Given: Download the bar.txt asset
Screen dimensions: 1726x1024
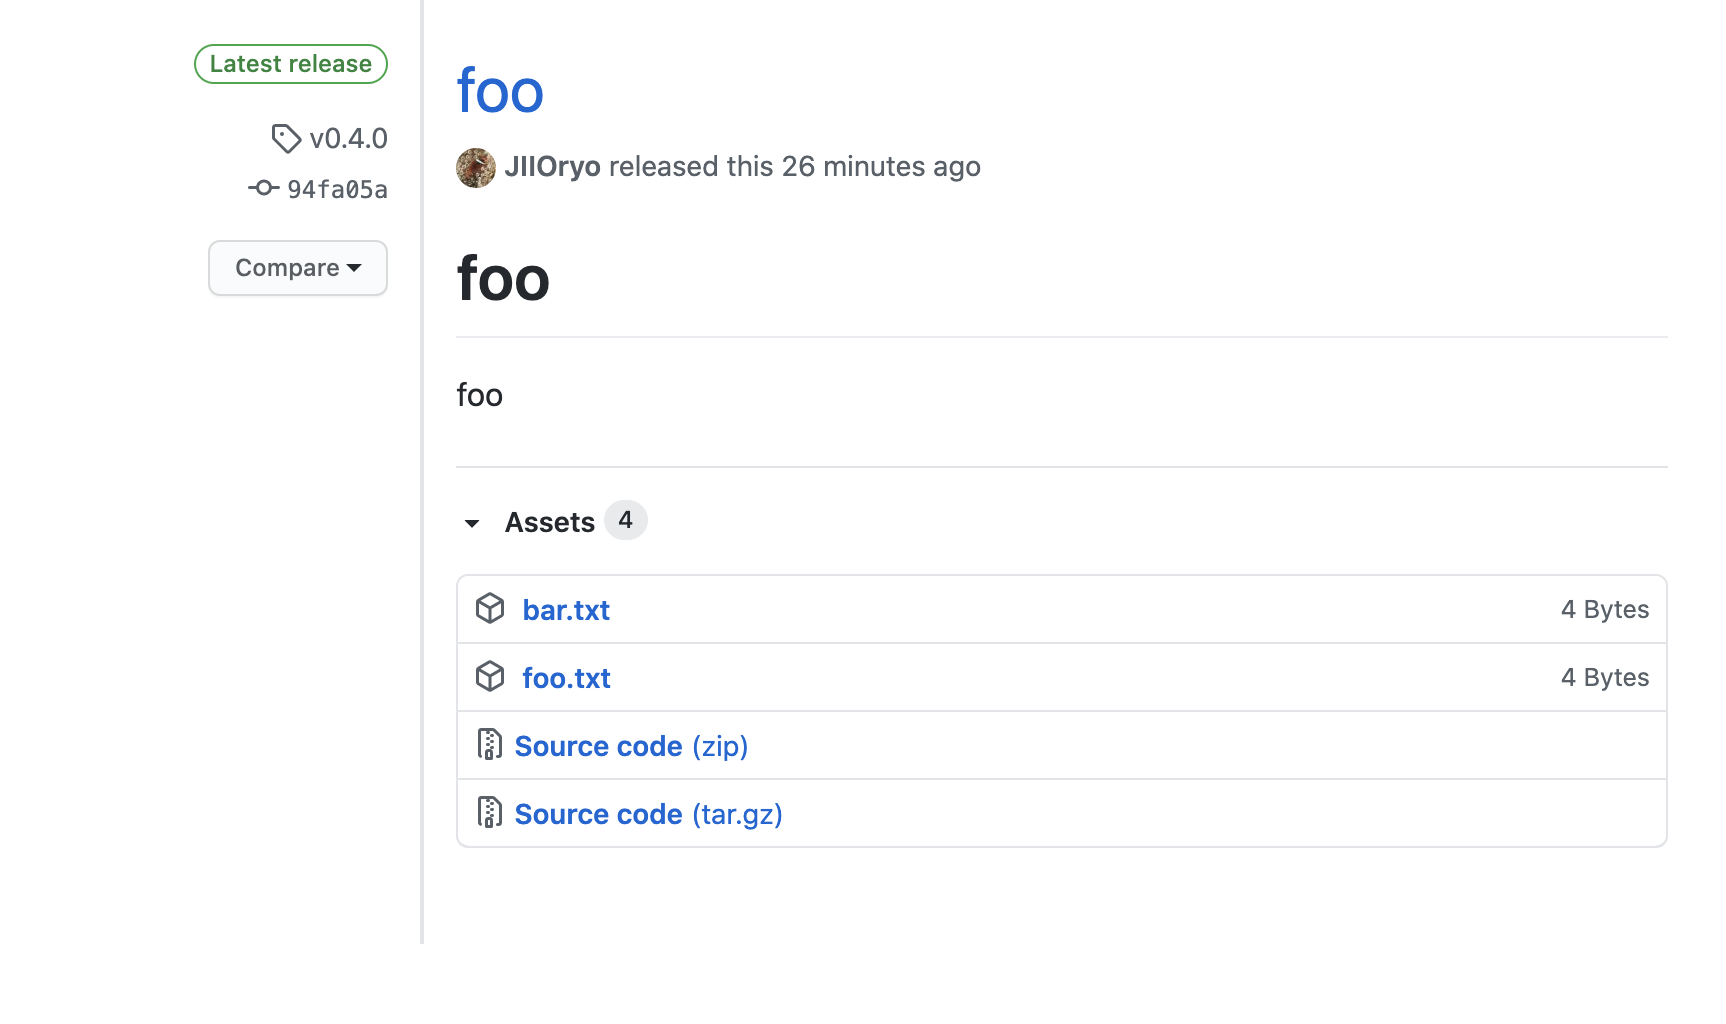Looking at the screenshot, I should click(566, 610).
